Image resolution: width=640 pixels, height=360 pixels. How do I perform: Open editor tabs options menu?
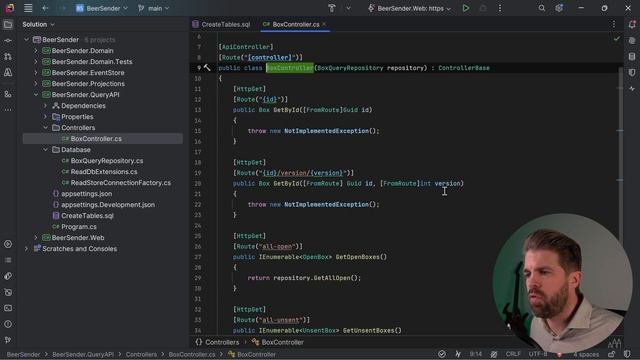pyautogui.click(x=613, y=24)
